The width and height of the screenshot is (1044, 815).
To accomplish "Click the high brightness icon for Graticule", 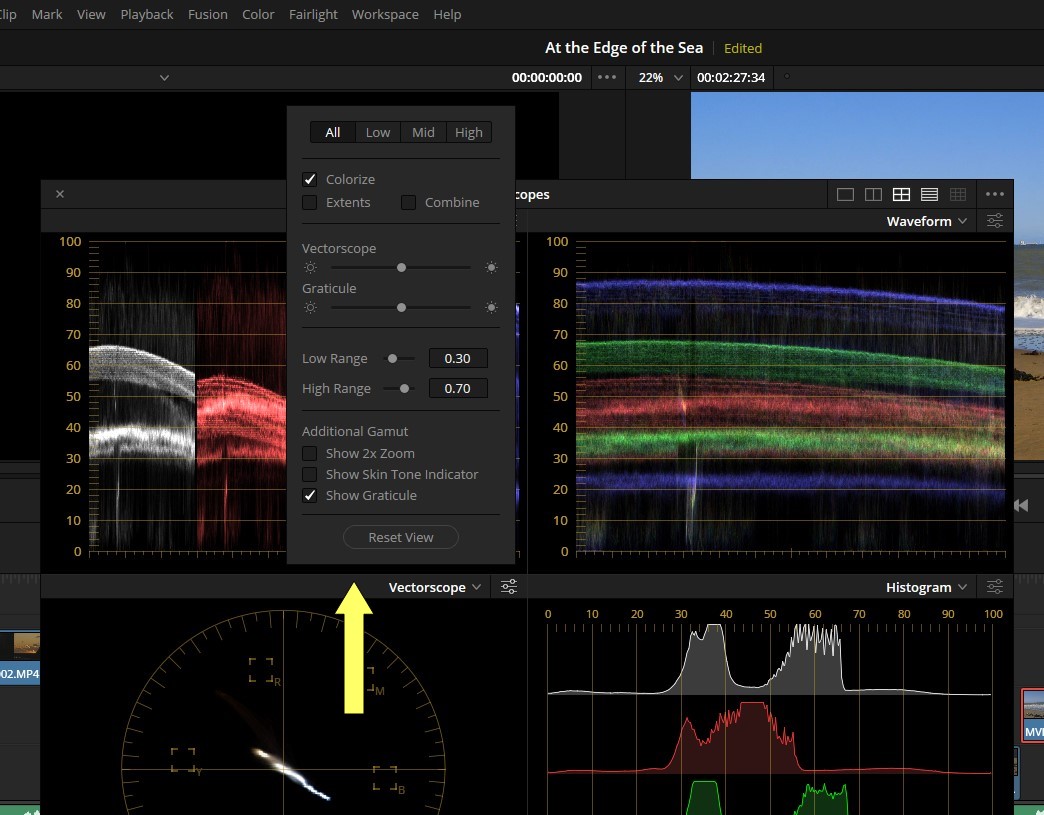I will click(x=491, y=308).
